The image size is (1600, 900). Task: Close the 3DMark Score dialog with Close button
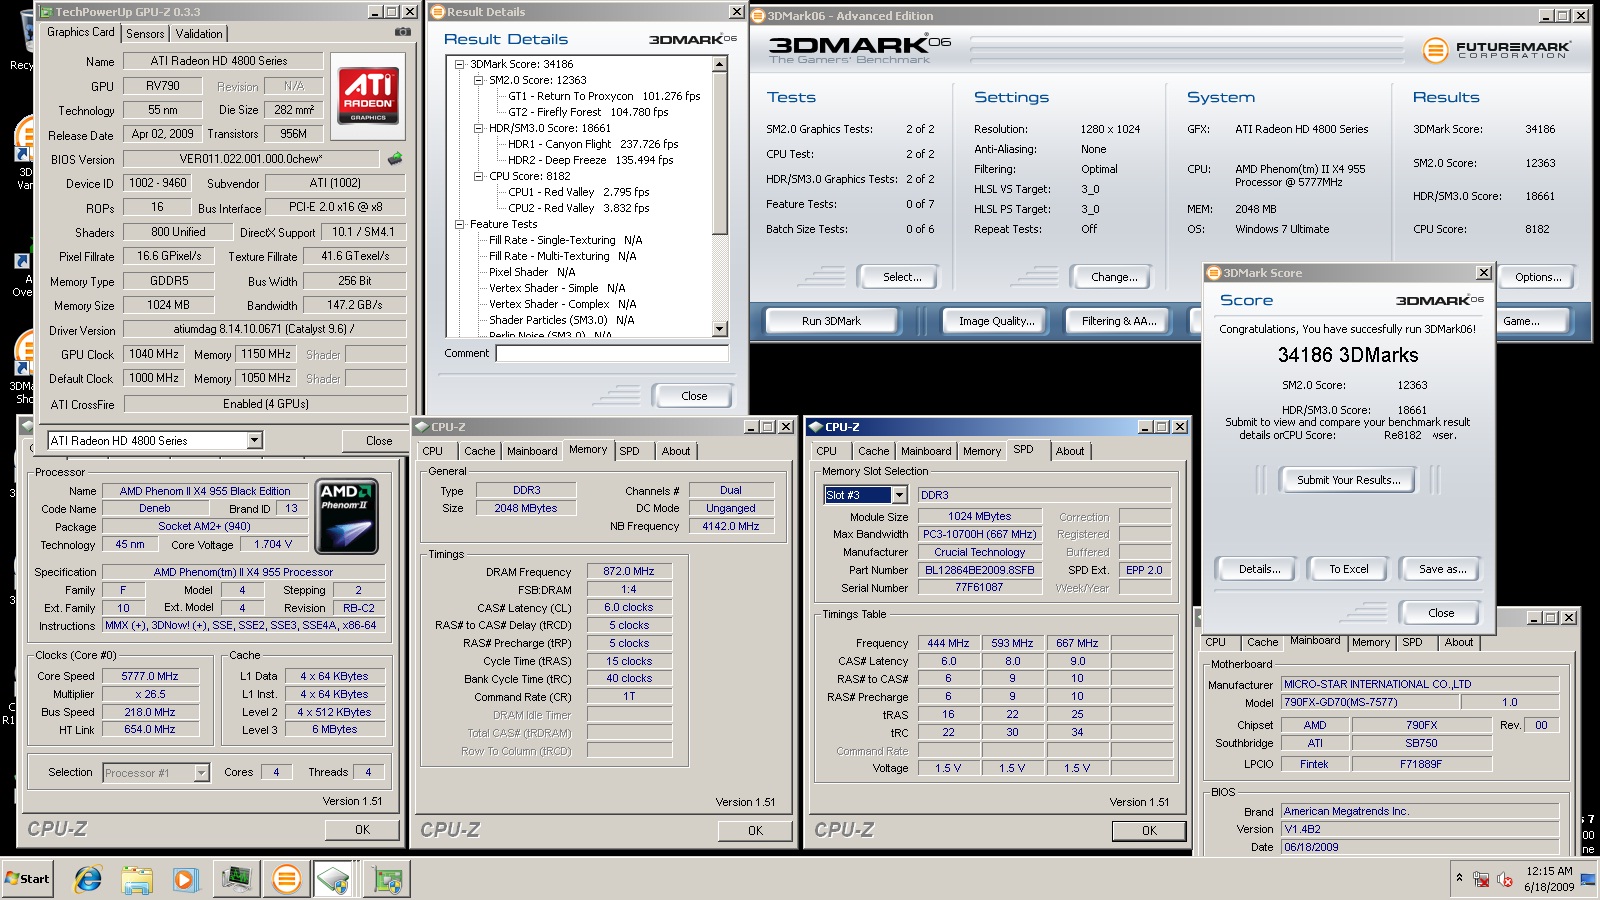(1441, 613)
